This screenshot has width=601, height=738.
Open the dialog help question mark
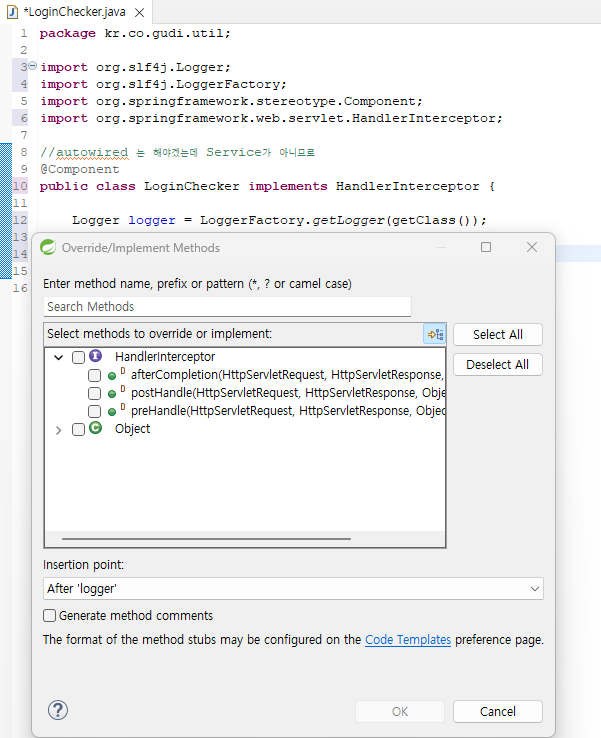[58, 710]
